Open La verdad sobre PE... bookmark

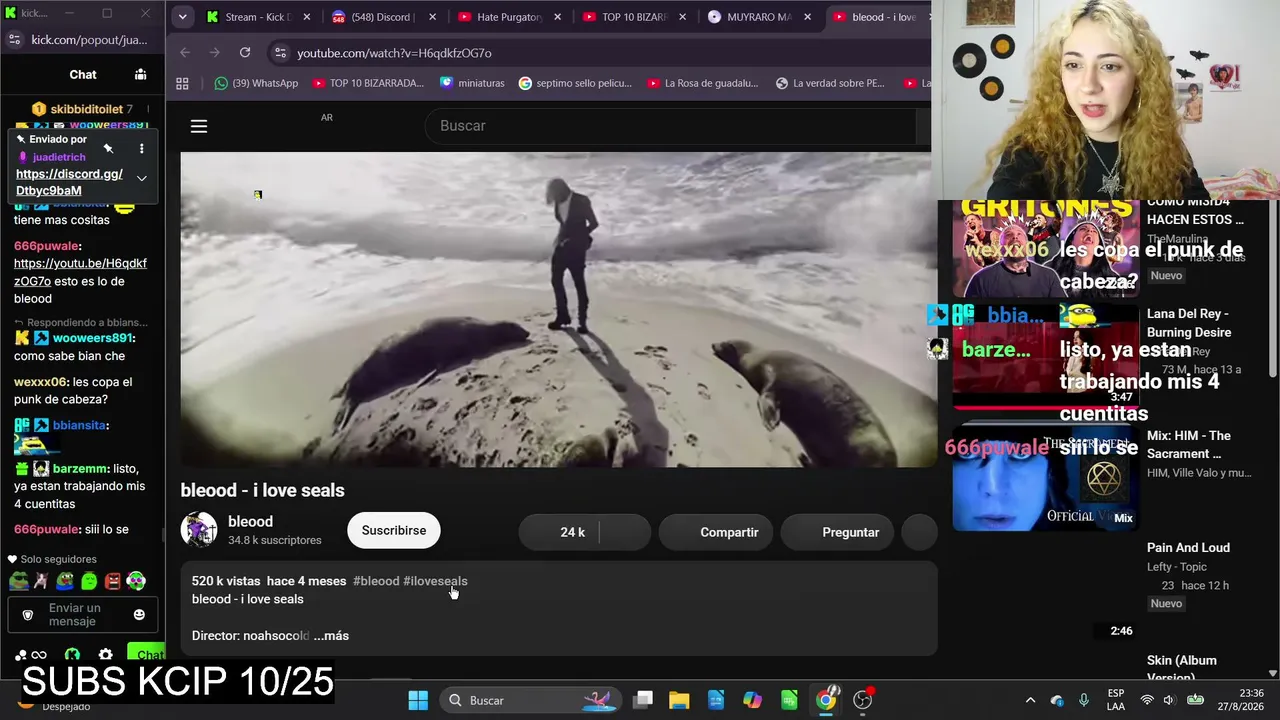830,83
